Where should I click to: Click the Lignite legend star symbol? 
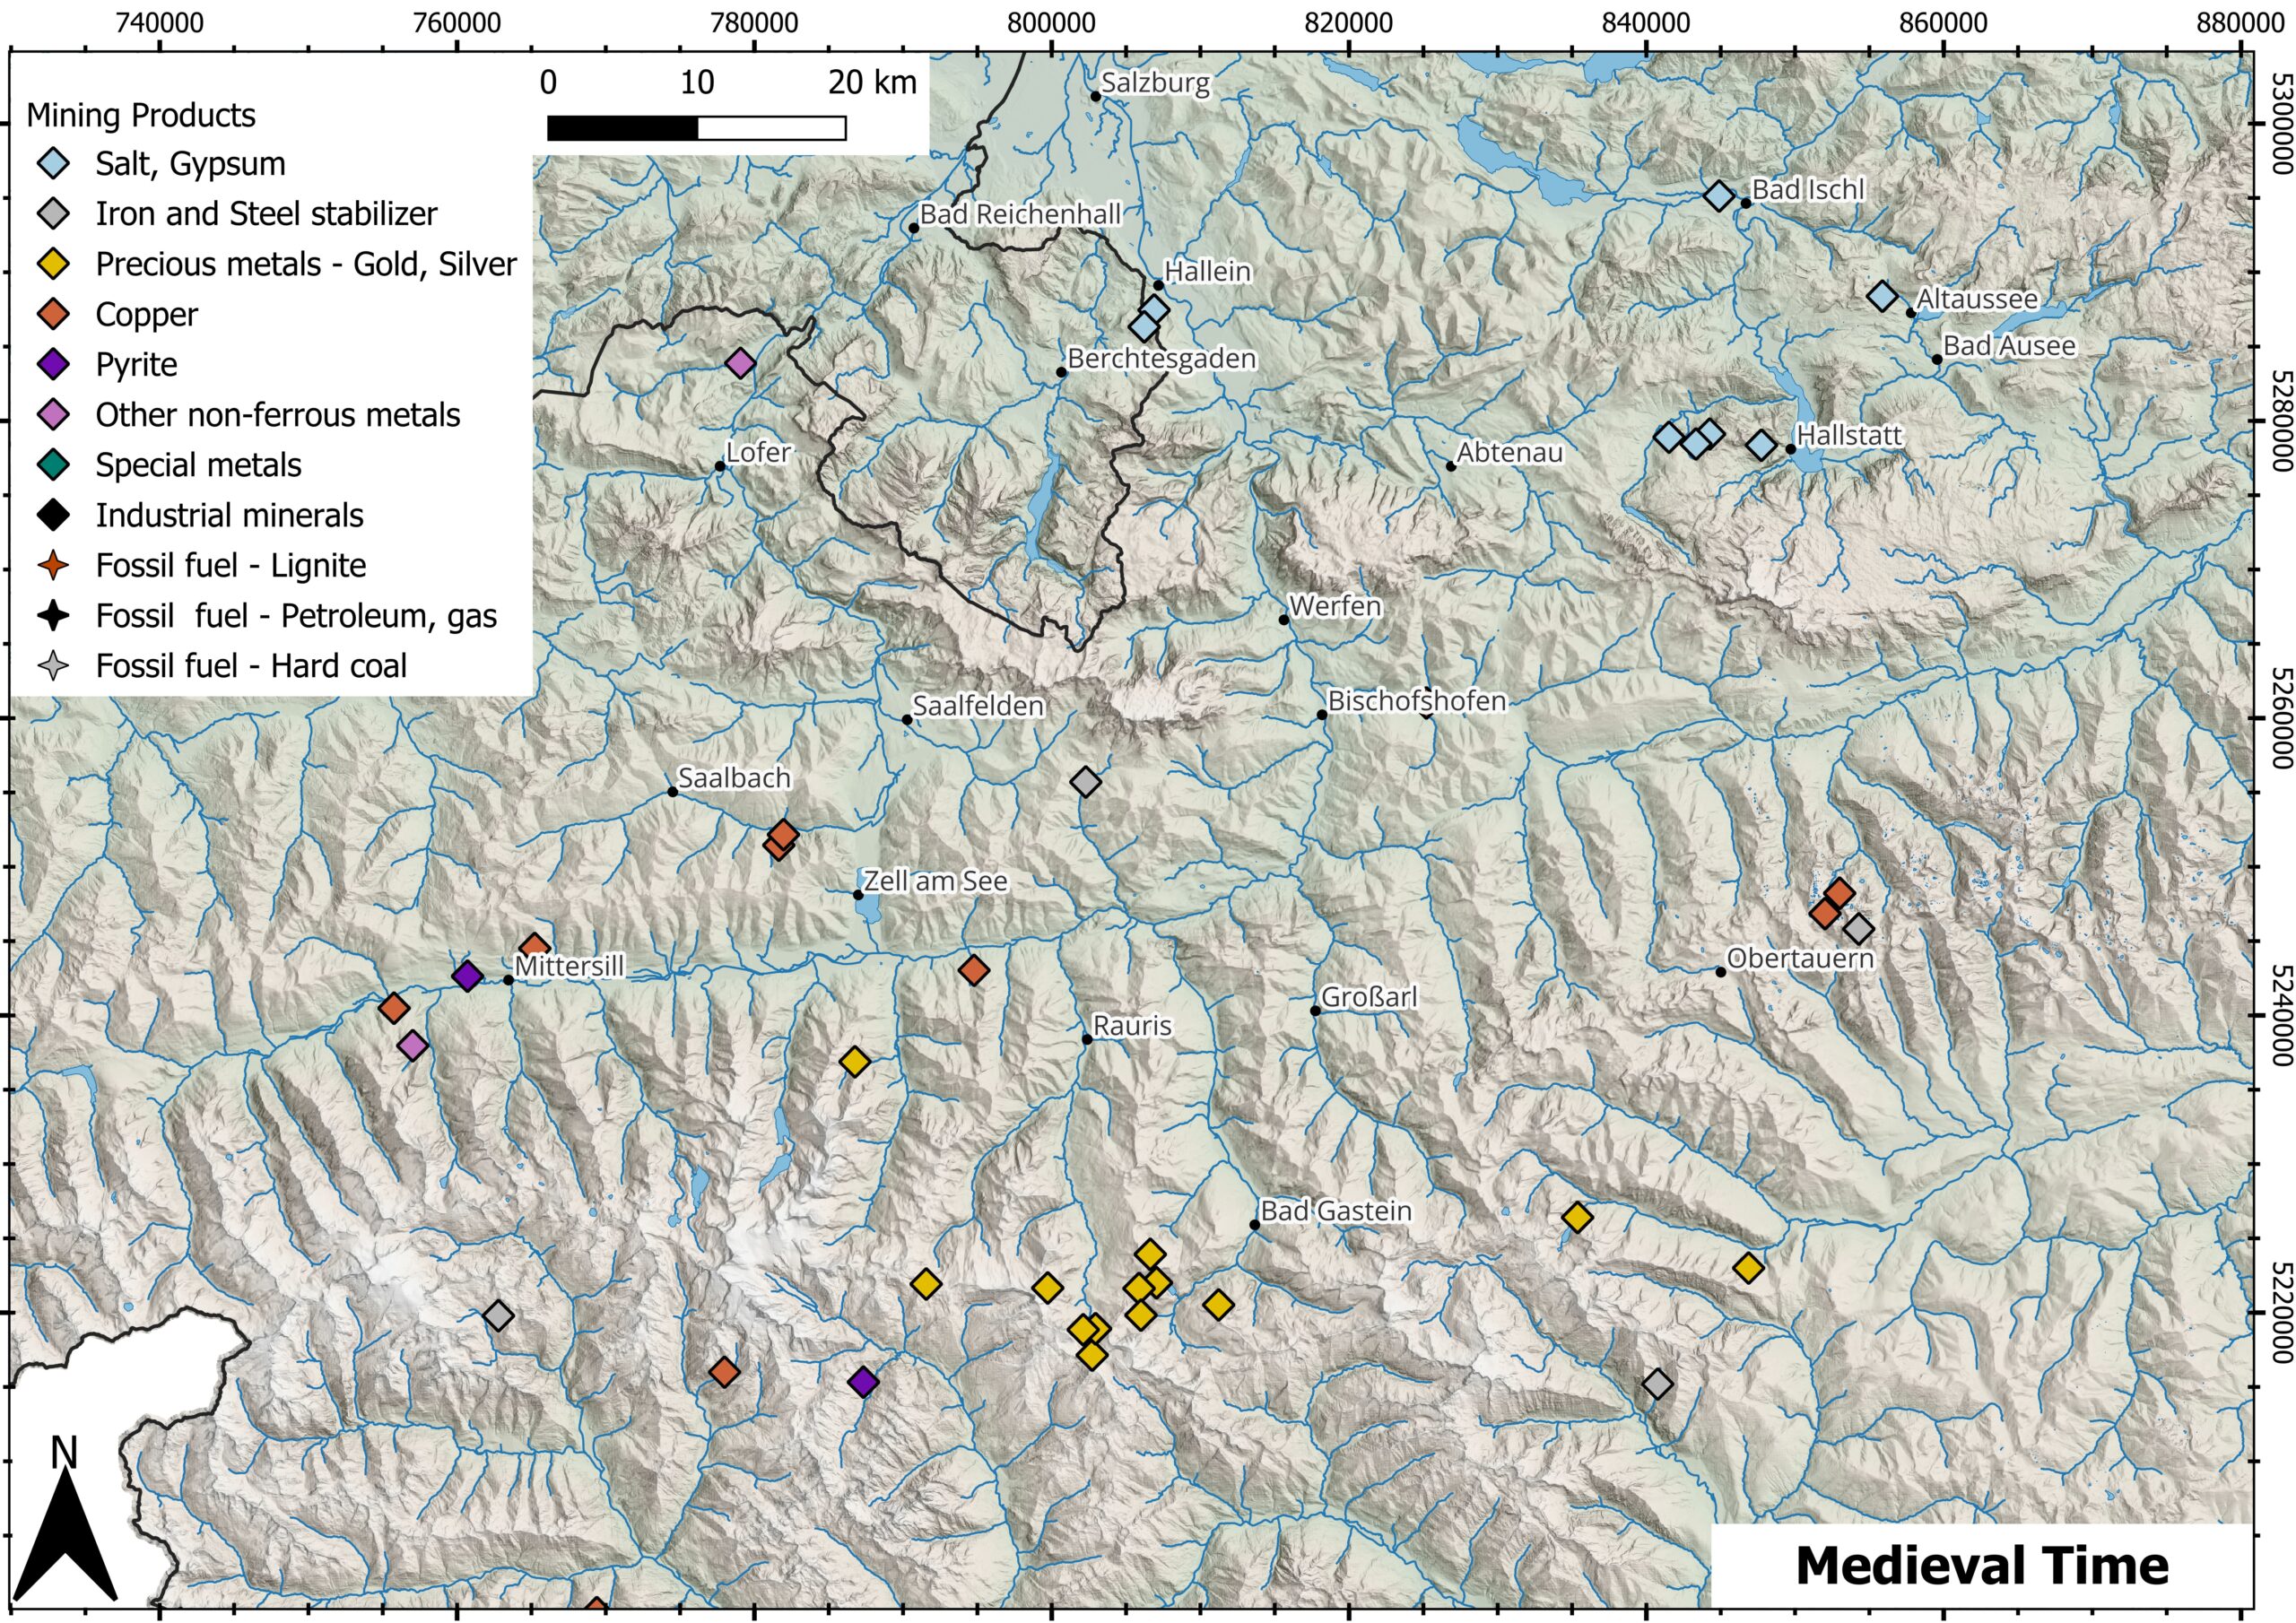pos(53,565)
